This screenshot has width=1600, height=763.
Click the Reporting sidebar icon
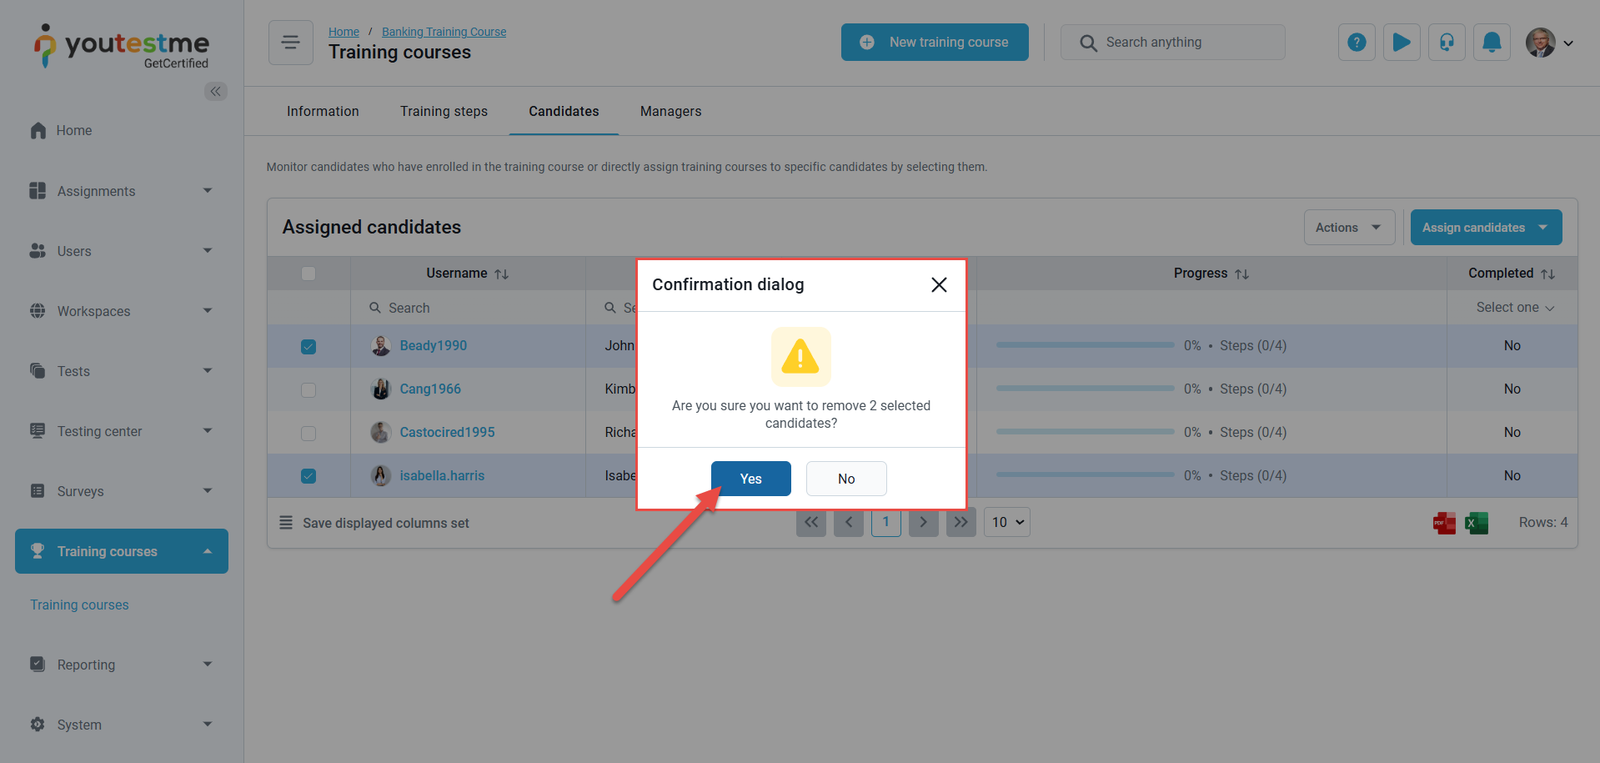coord(38,664)
